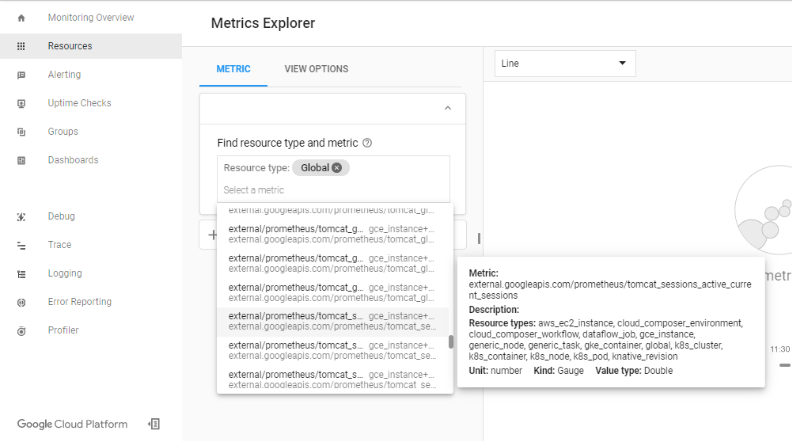This screenshot has height=441, width=792.
Task: Open Error Reporting link
Action: pyautogui.click(x=80, y=302)
